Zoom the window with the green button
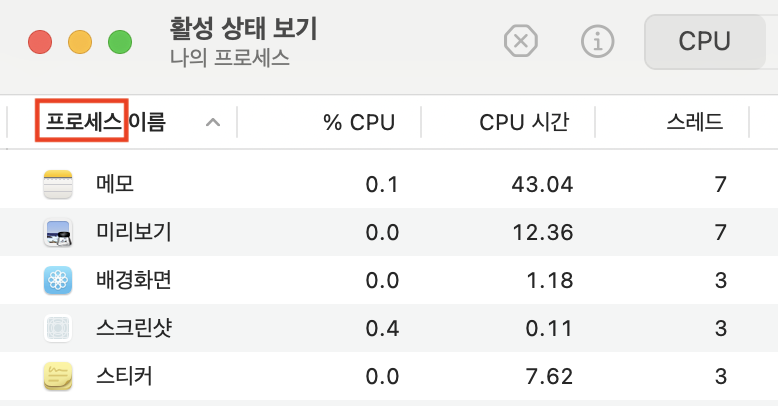This screenshot has height=406, width=778. click(x=120, y=42)
